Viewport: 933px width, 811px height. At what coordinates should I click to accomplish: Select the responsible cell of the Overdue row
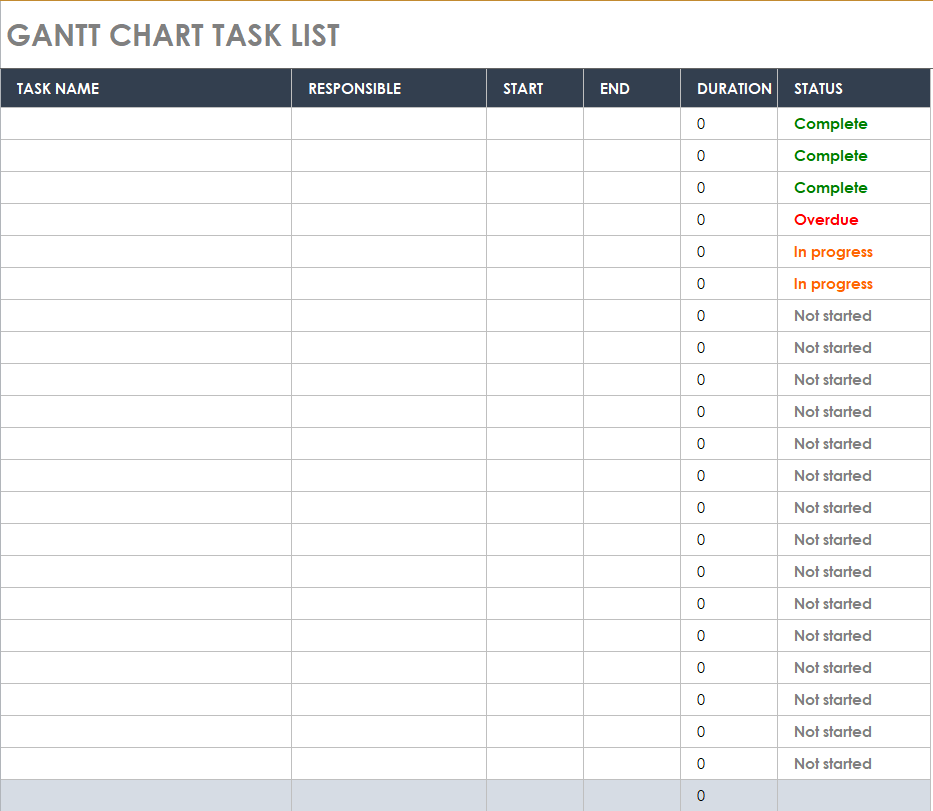[x=389, y=220]
